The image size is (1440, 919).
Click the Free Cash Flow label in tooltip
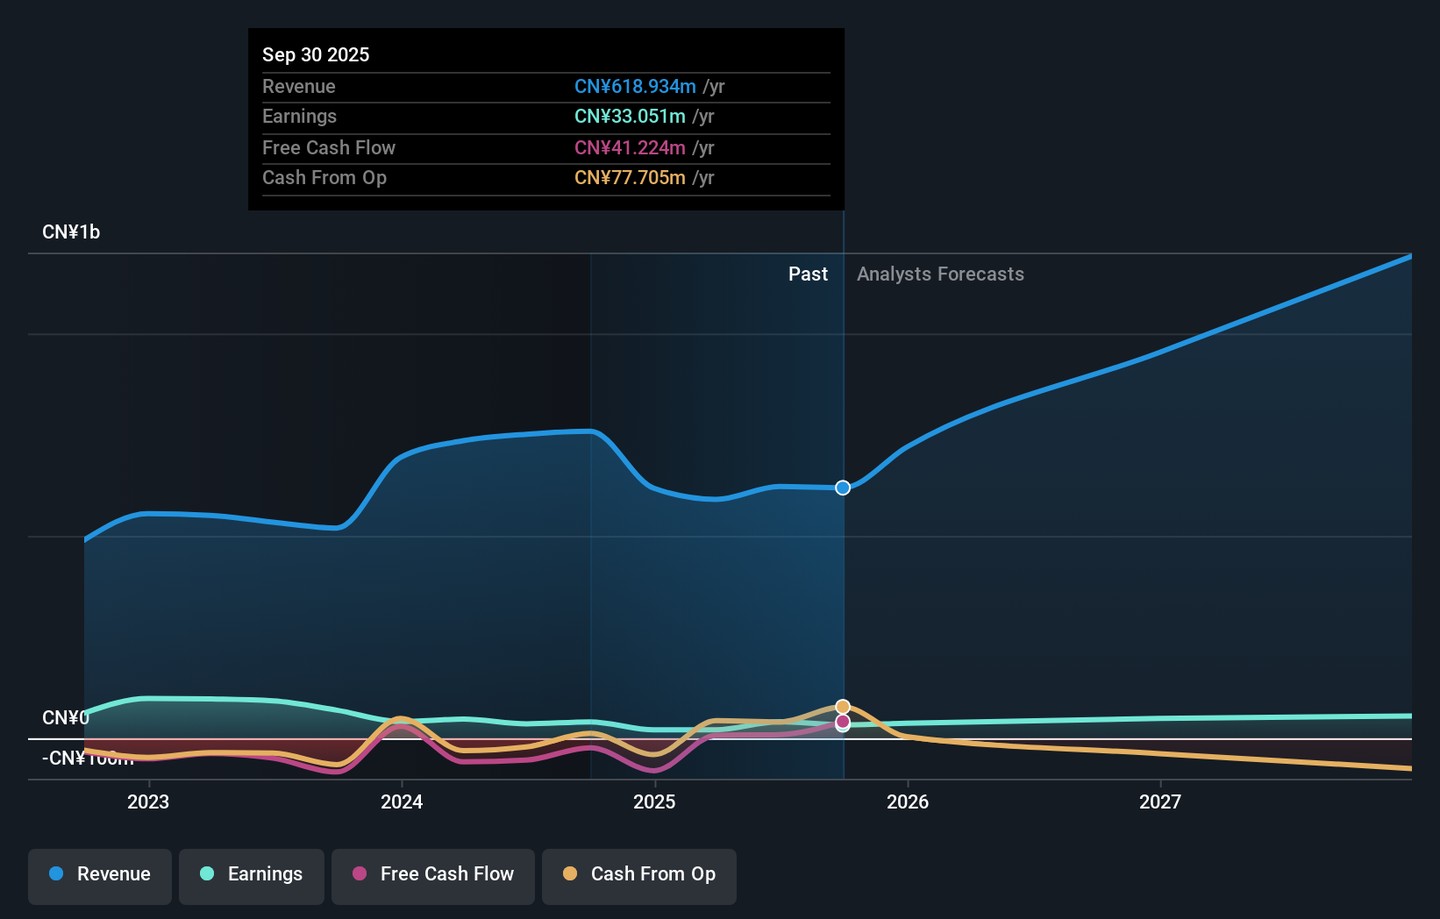pos(329,148)
